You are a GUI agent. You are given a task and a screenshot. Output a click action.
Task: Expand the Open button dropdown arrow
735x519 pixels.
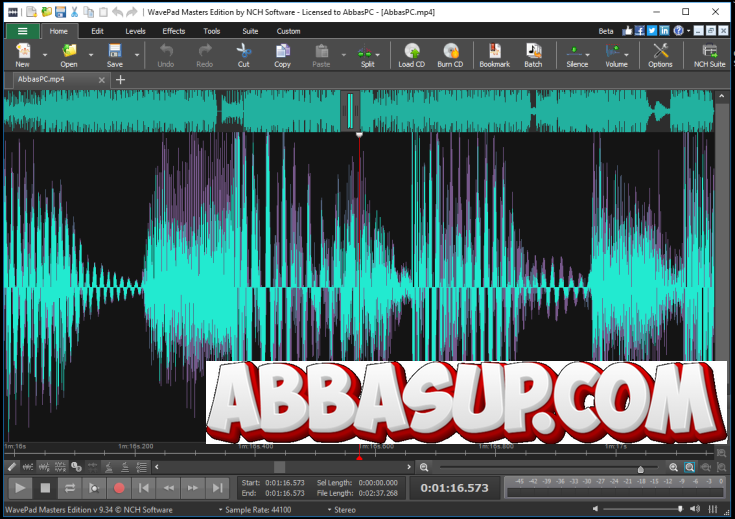coord(91,55)
